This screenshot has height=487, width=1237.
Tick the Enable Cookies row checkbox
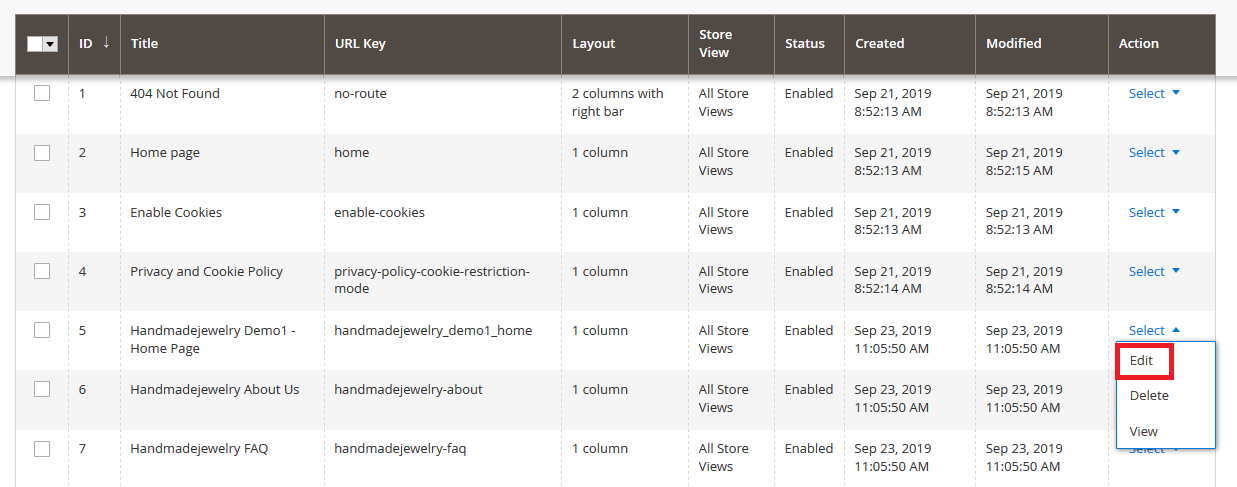coord(42,212)
